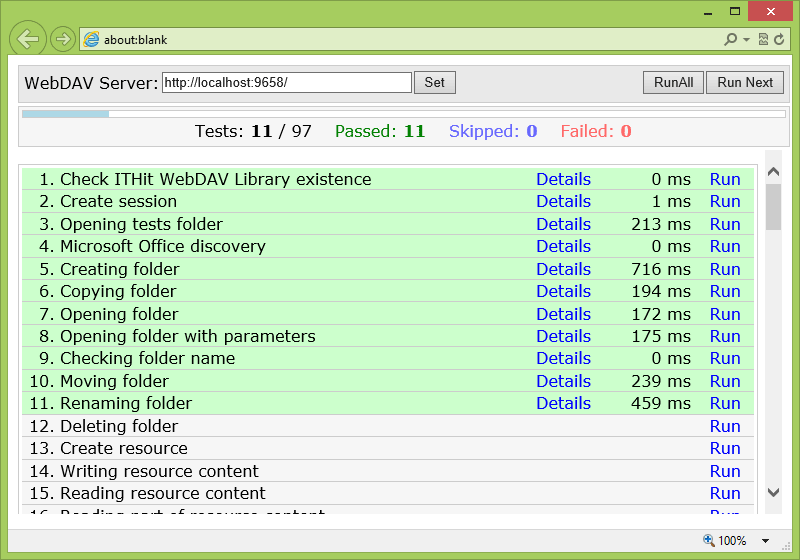The image size is (800, 560).
Task: Run the Create session test
Action: 725,201
